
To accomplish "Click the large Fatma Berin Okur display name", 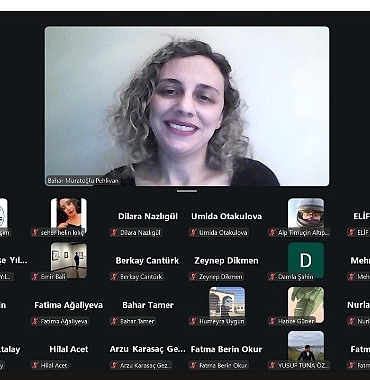I will click(226, 349).
